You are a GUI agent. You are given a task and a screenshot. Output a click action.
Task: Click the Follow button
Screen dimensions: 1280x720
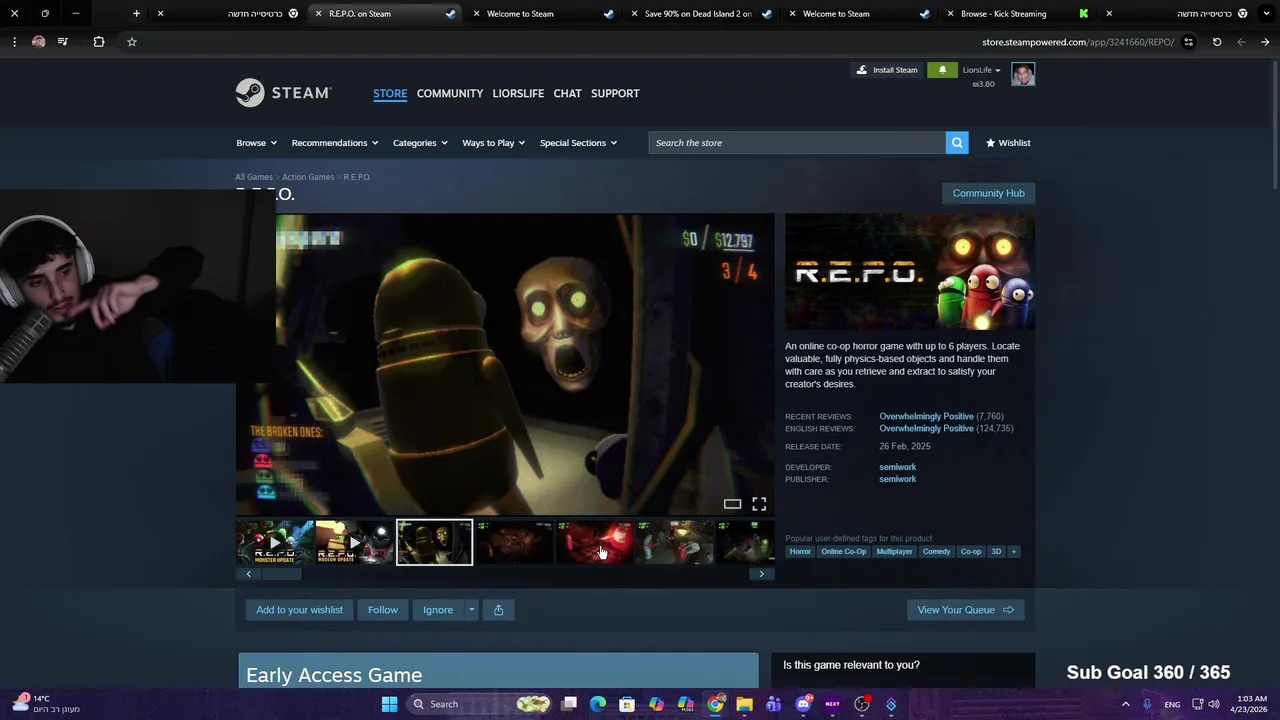pos(382,610)
